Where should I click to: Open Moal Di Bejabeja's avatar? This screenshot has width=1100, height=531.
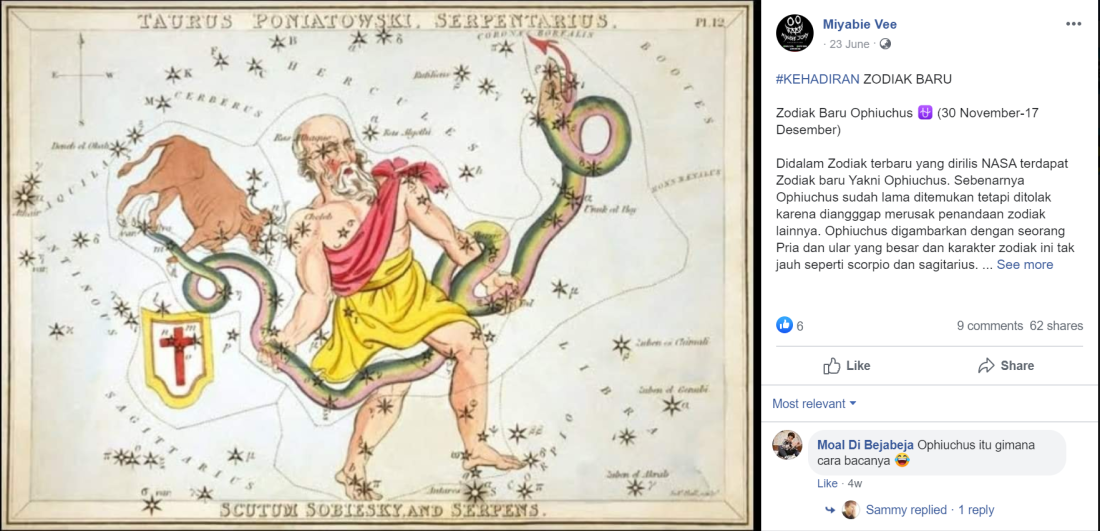coord(787,445)
